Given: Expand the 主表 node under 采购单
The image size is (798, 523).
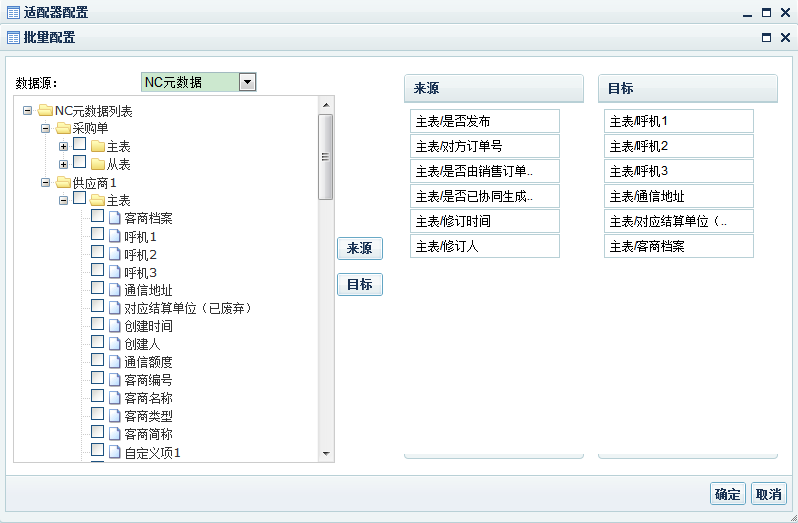Looking at the screenshot, I should tap(63, 147).
